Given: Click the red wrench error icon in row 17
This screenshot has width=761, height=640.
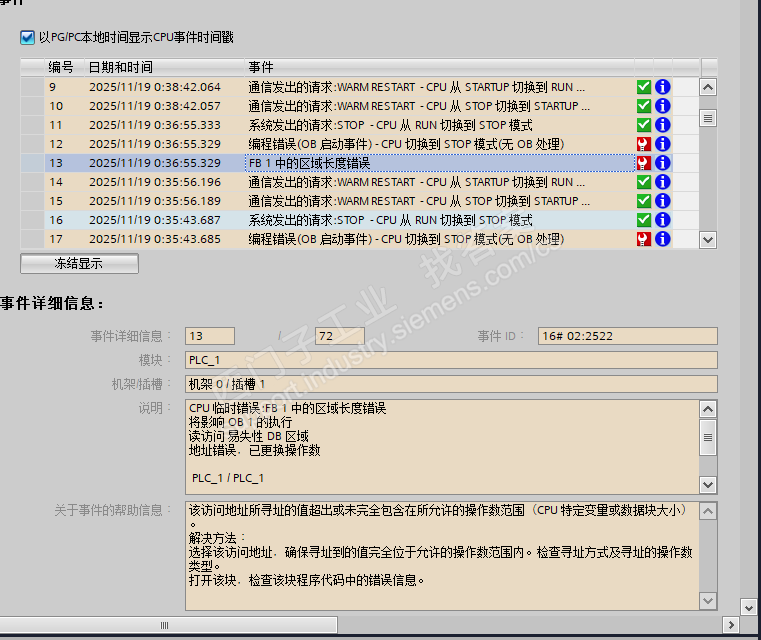Looking at the screenshot, I should (x=644, y=239).
